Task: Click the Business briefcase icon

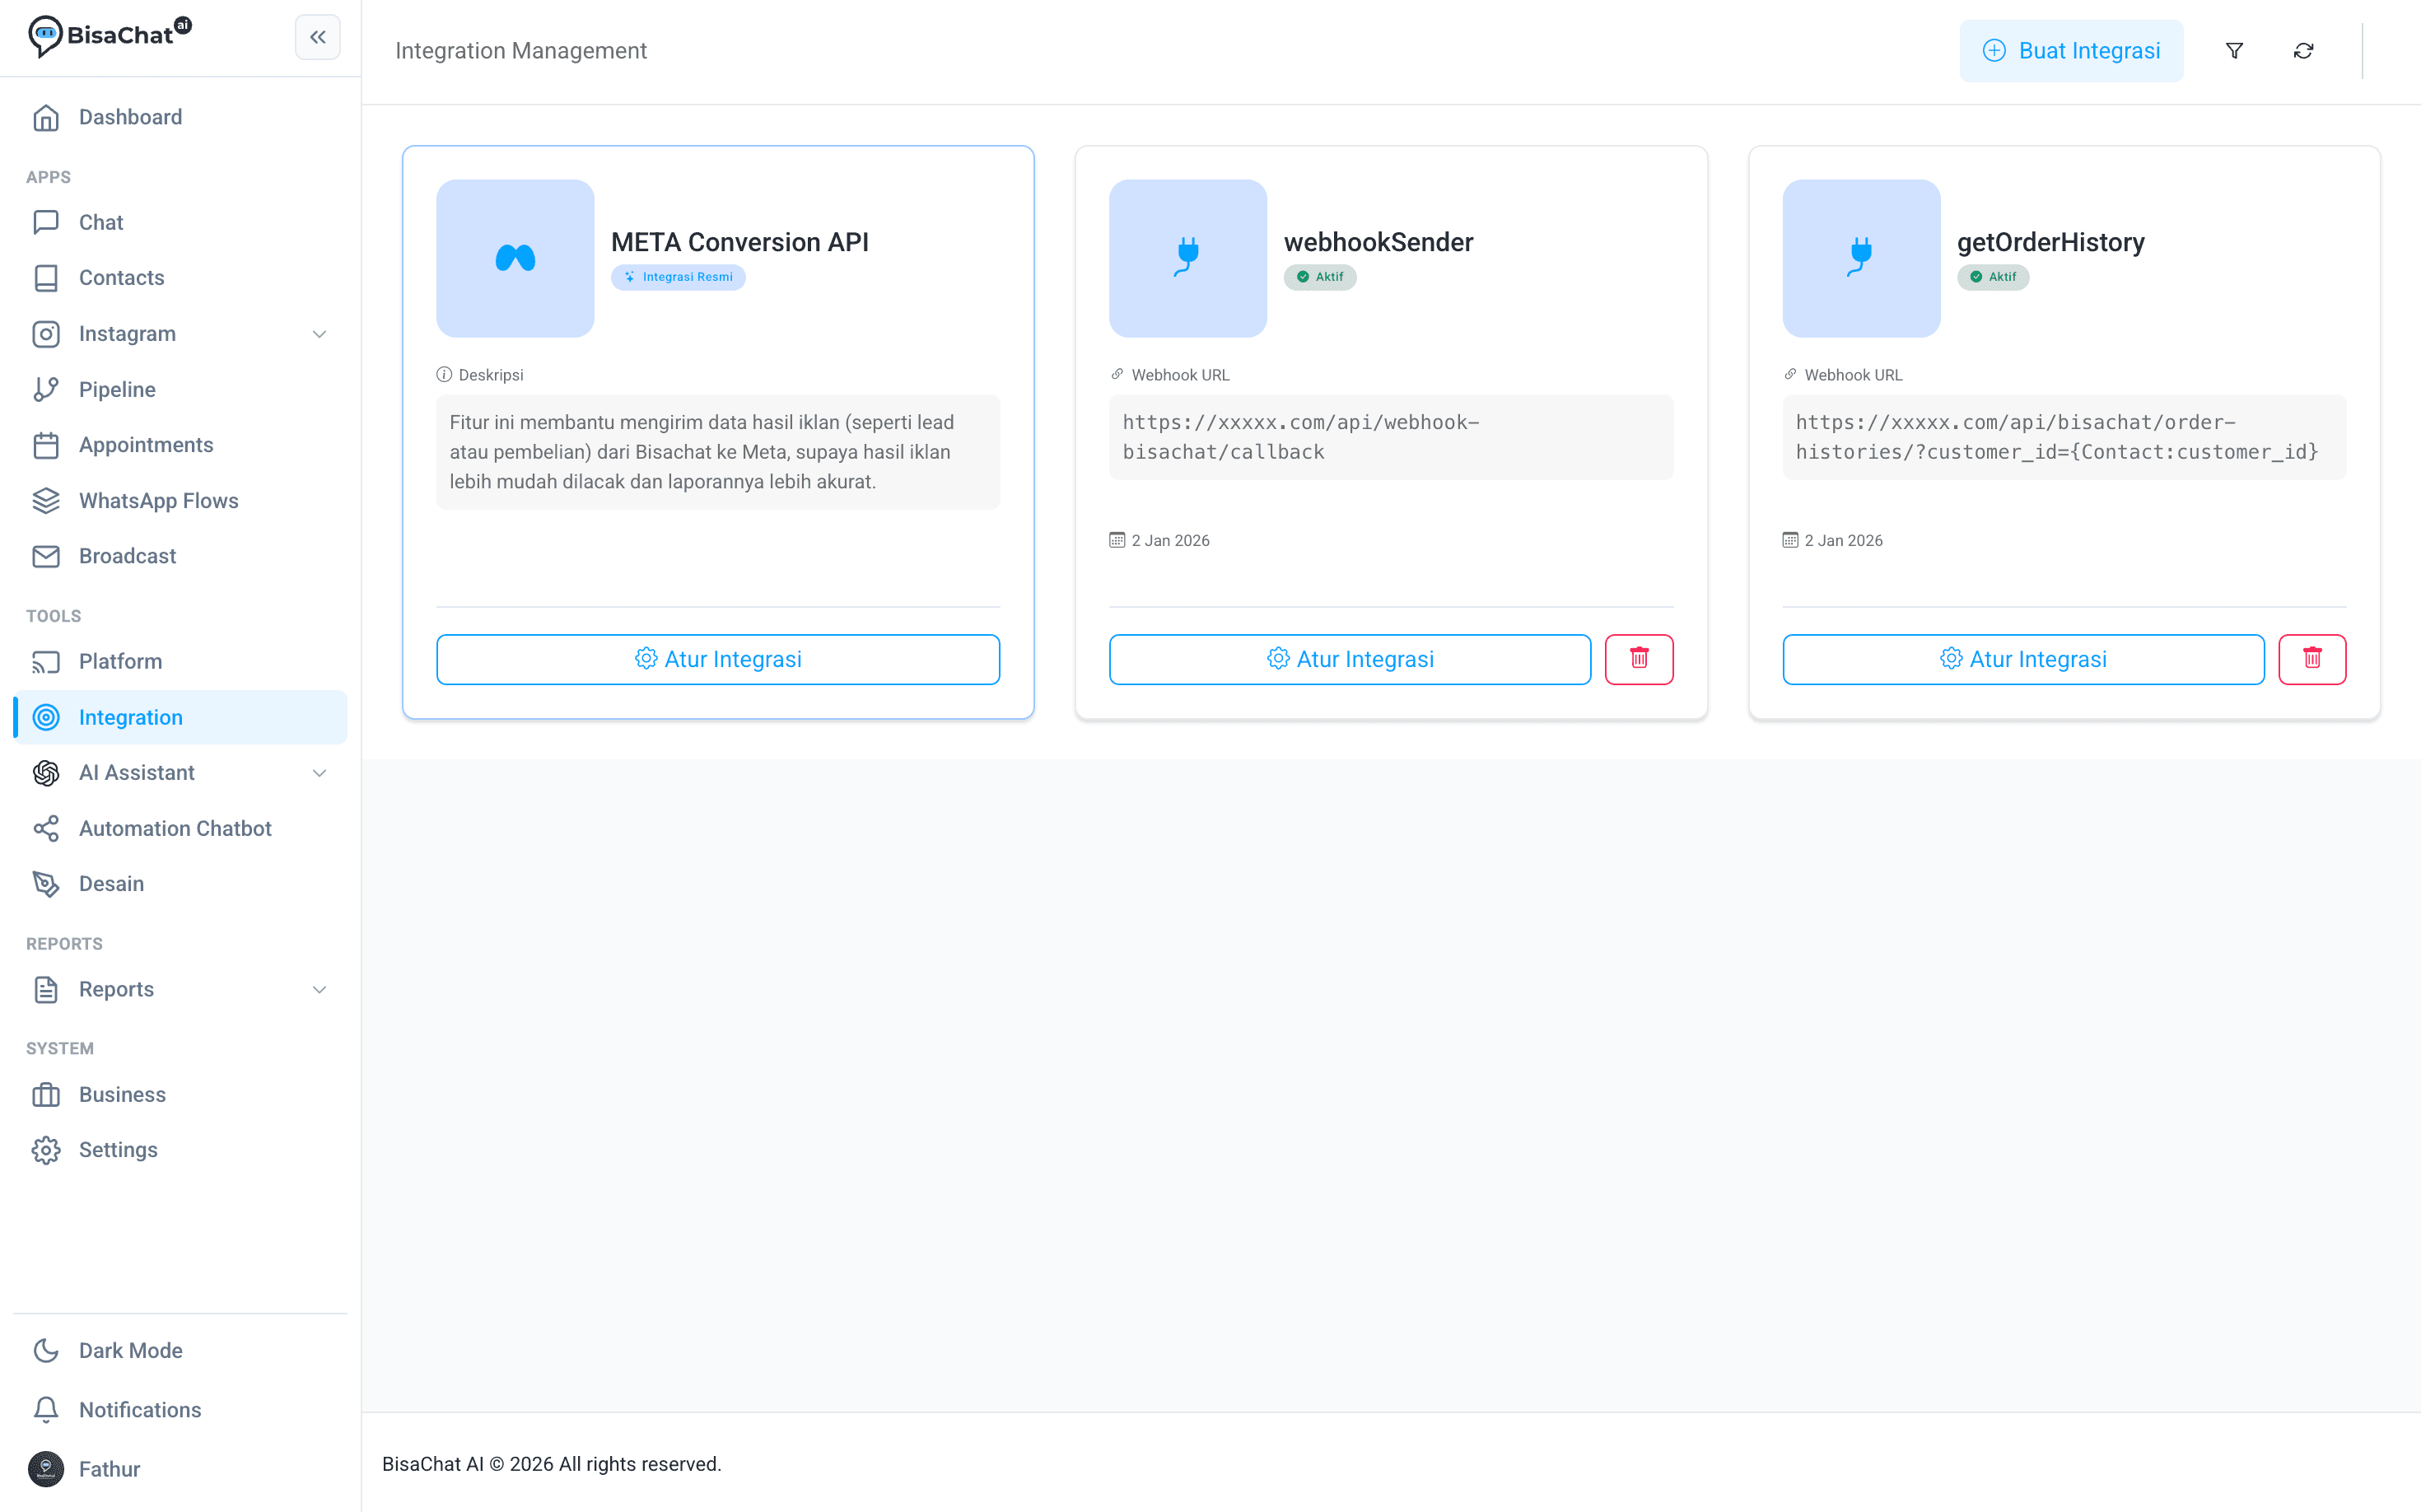Action: [46, 1094]
